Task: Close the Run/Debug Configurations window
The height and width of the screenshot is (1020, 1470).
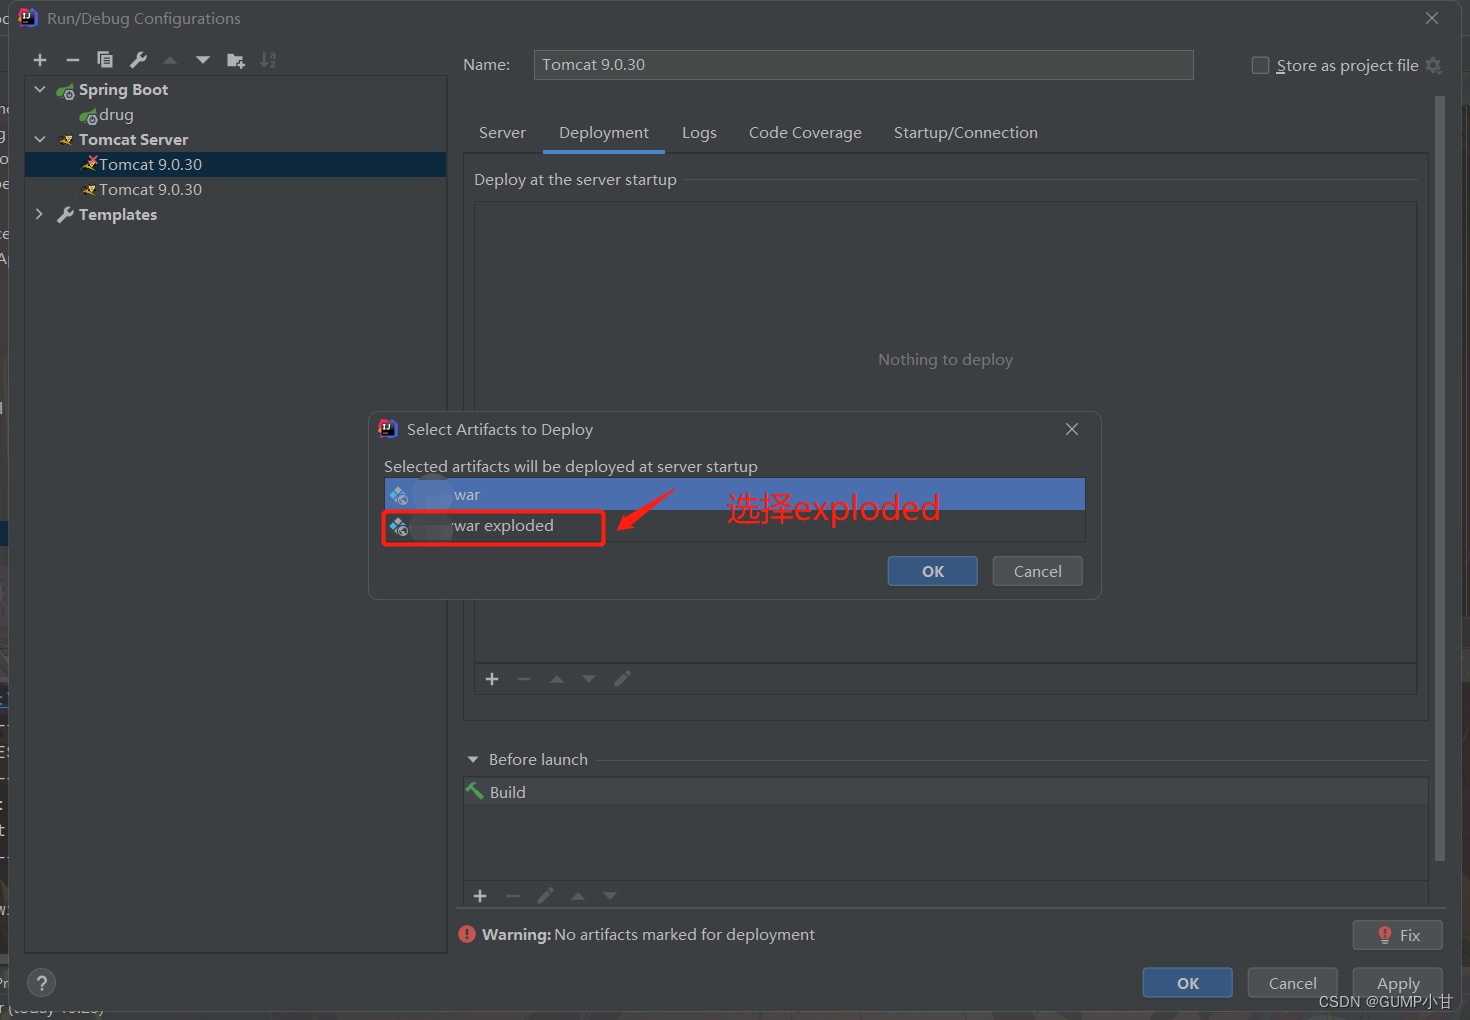Action: (1432, 18)
